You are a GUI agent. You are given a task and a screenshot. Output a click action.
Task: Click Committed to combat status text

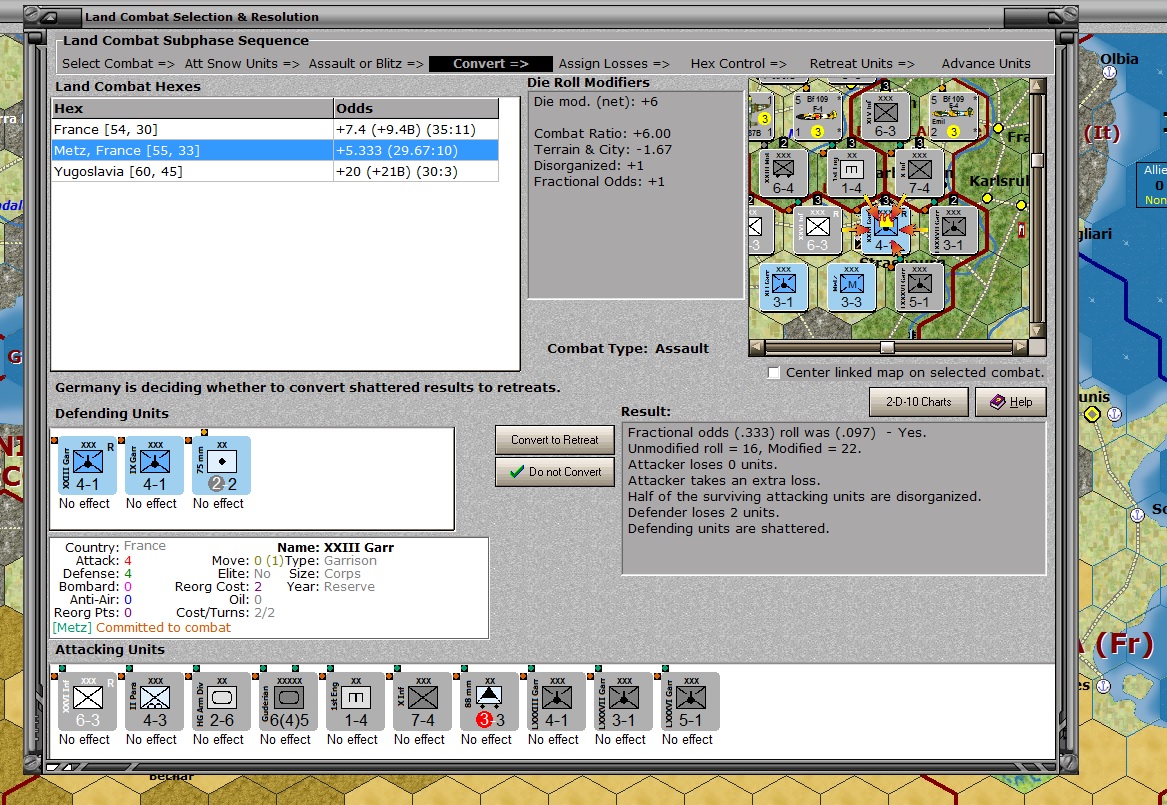point(163,628)
